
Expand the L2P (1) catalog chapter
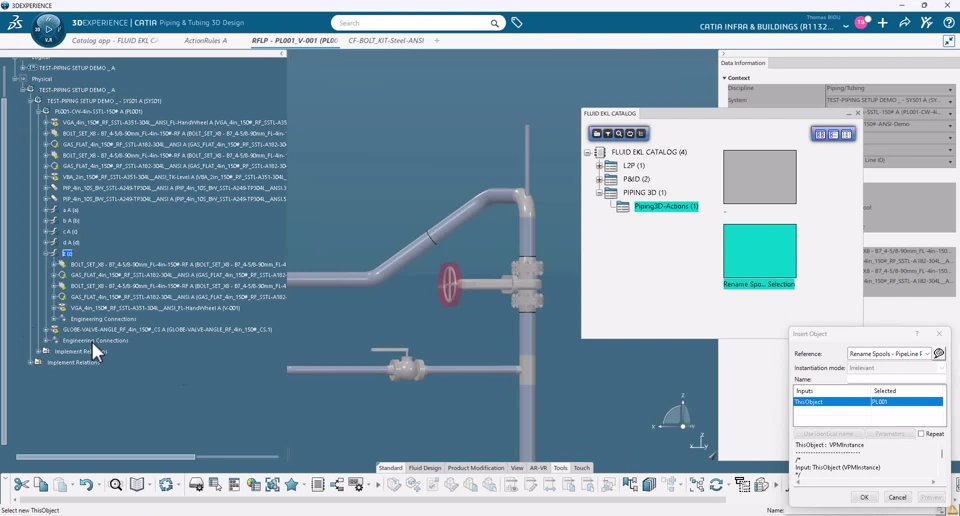pos(599,165)
